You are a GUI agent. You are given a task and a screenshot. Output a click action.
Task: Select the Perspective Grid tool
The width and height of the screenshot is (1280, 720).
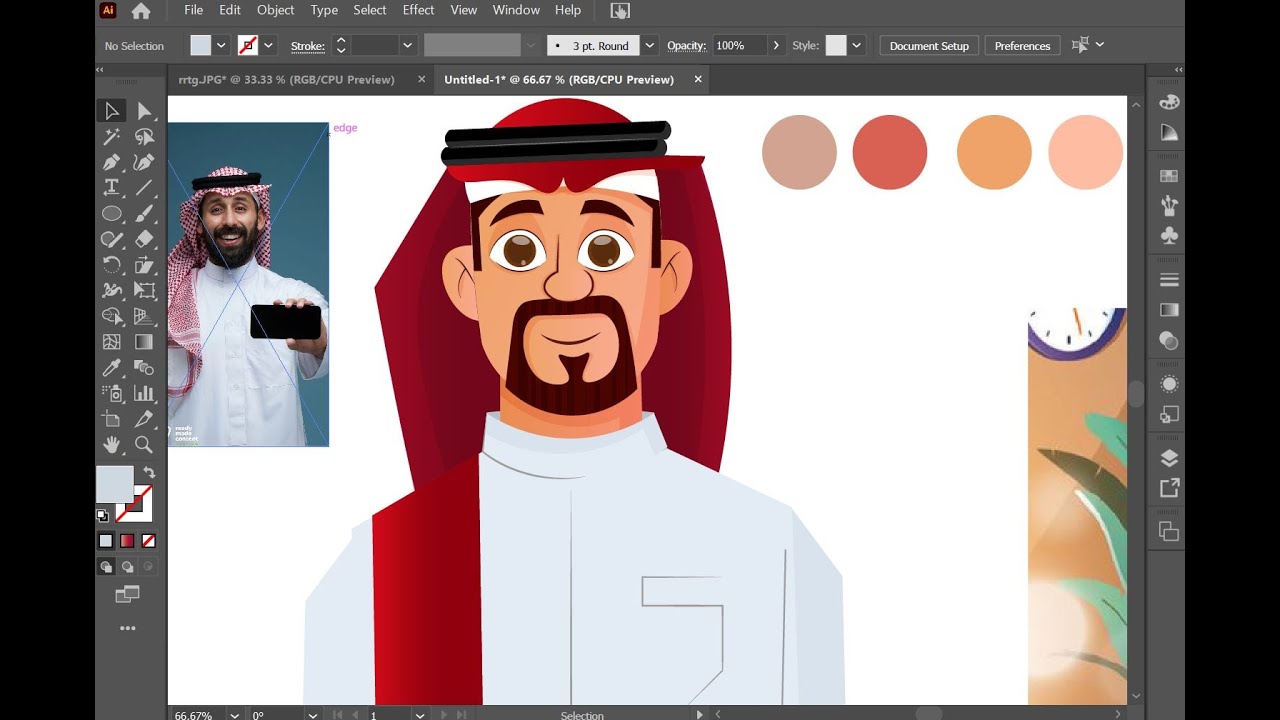pyautogui.click(x=144, y=317)
